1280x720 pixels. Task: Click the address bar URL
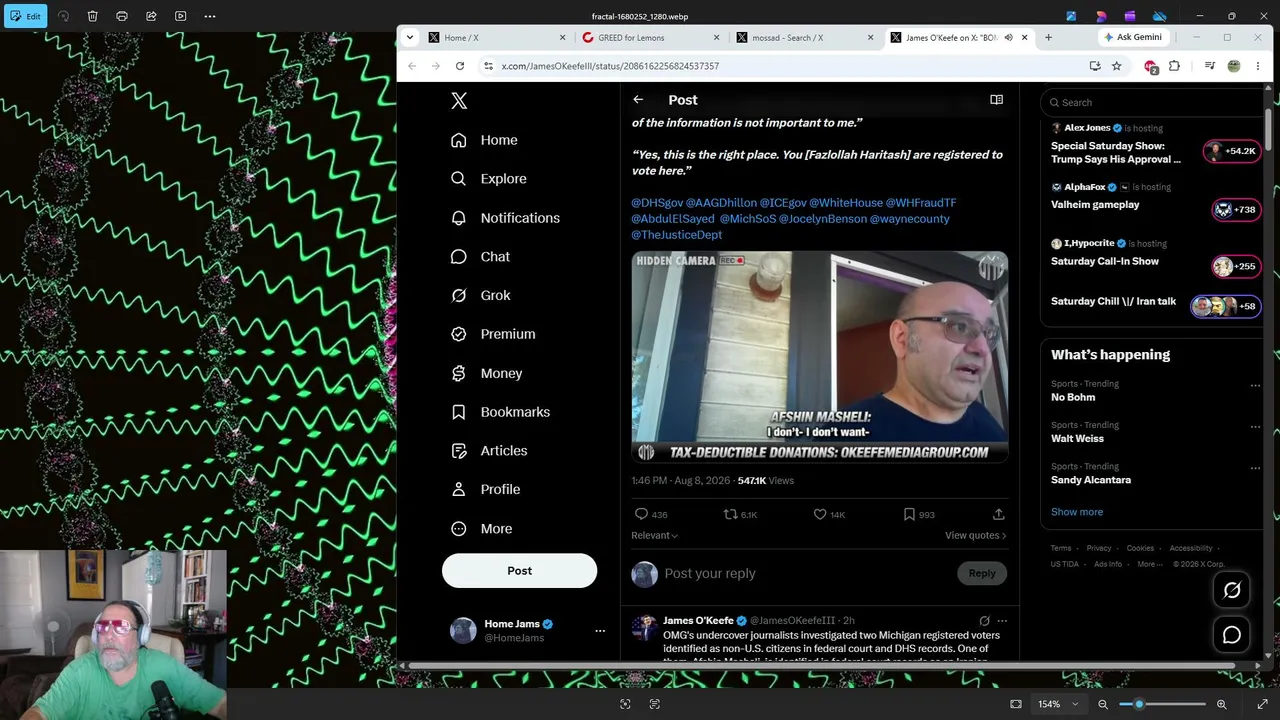[610, 66]
